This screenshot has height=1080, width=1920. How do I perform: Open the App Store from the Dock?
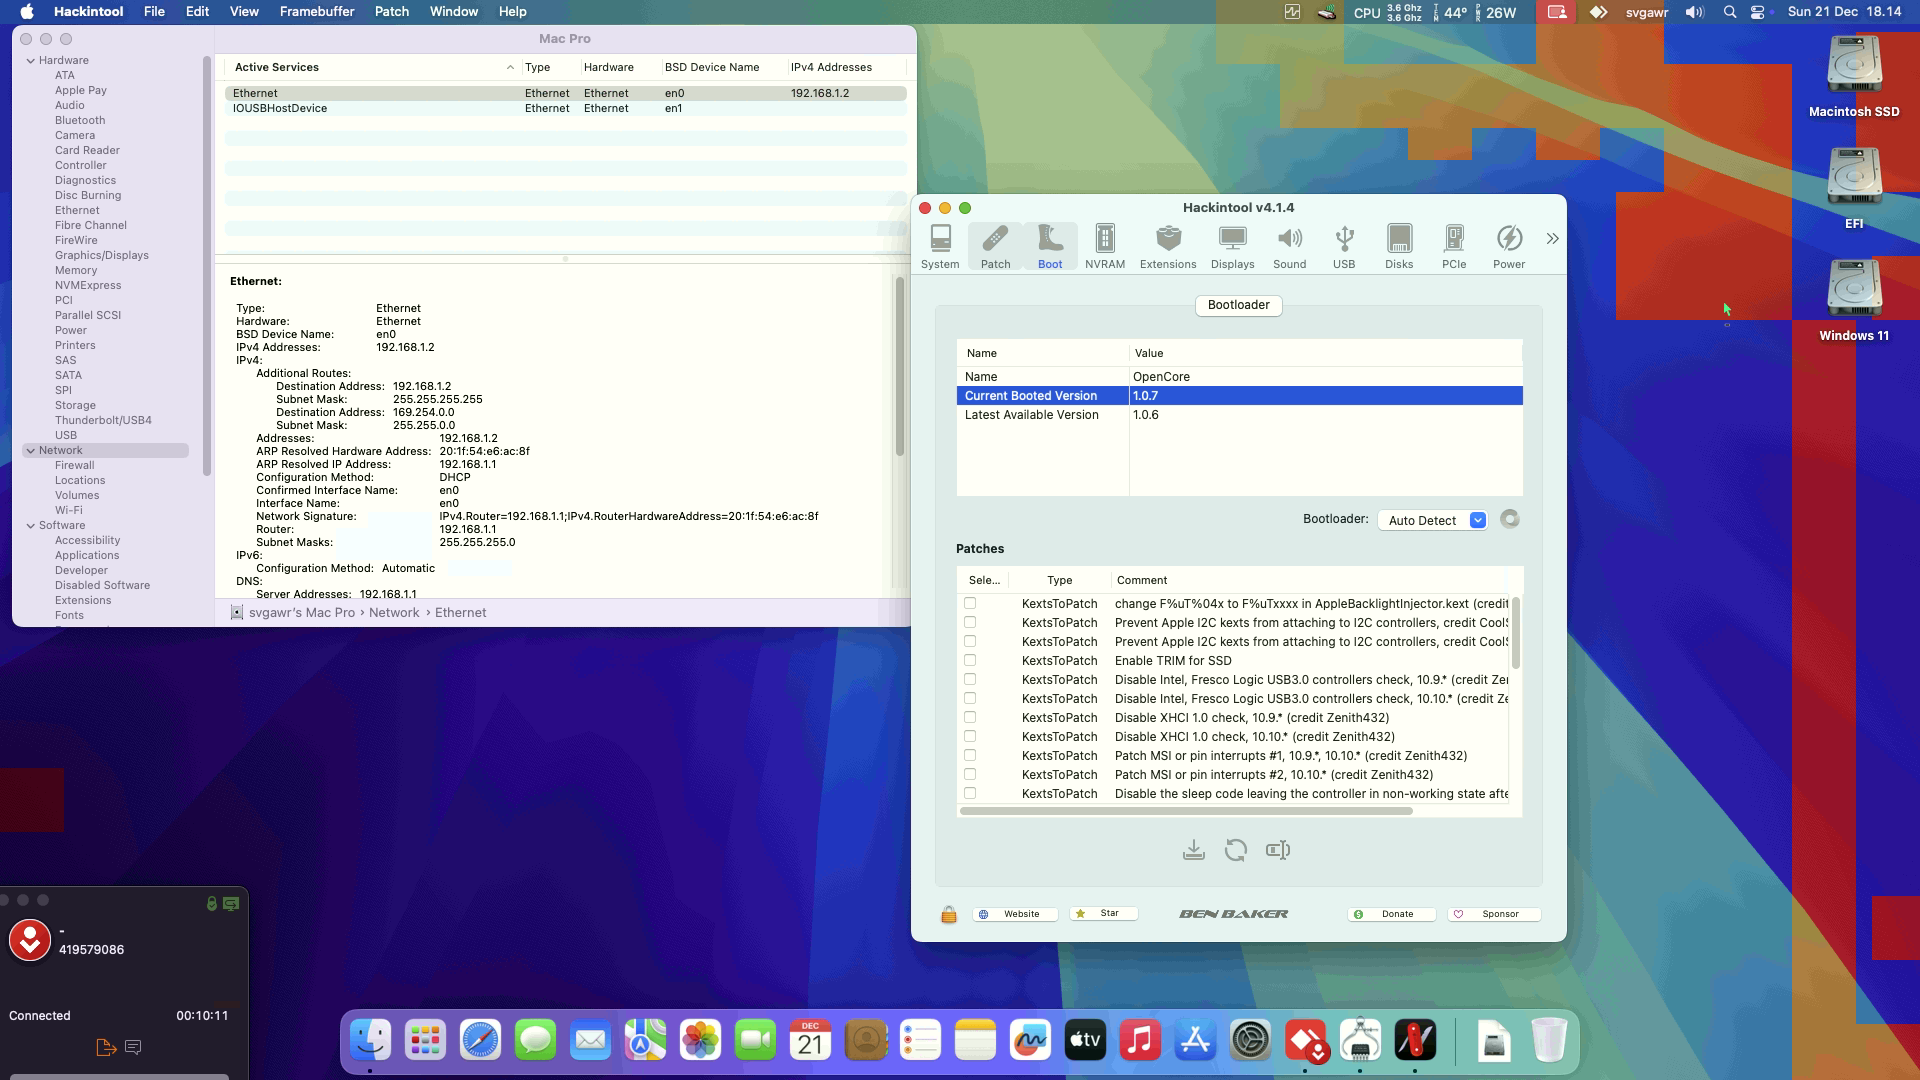[x=1195, y=1041]
